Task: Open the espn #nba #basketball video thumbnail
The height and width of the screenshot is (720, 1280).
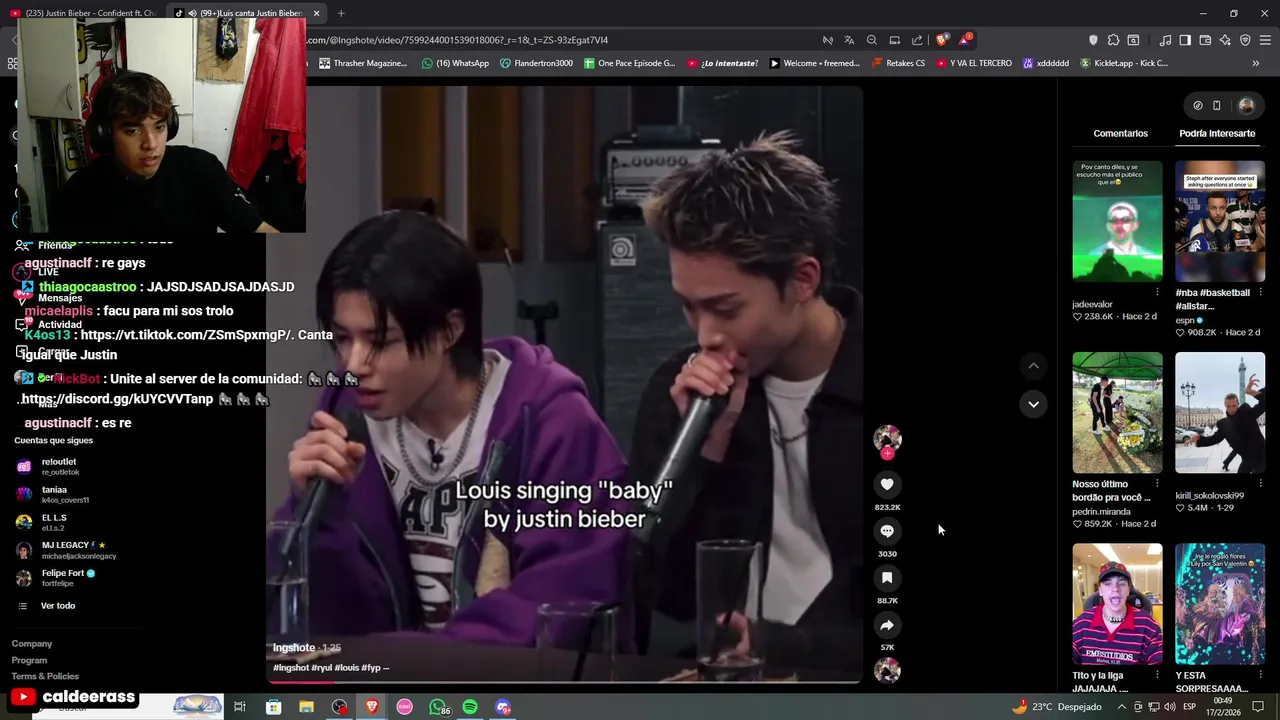Action: point(1220,221)
